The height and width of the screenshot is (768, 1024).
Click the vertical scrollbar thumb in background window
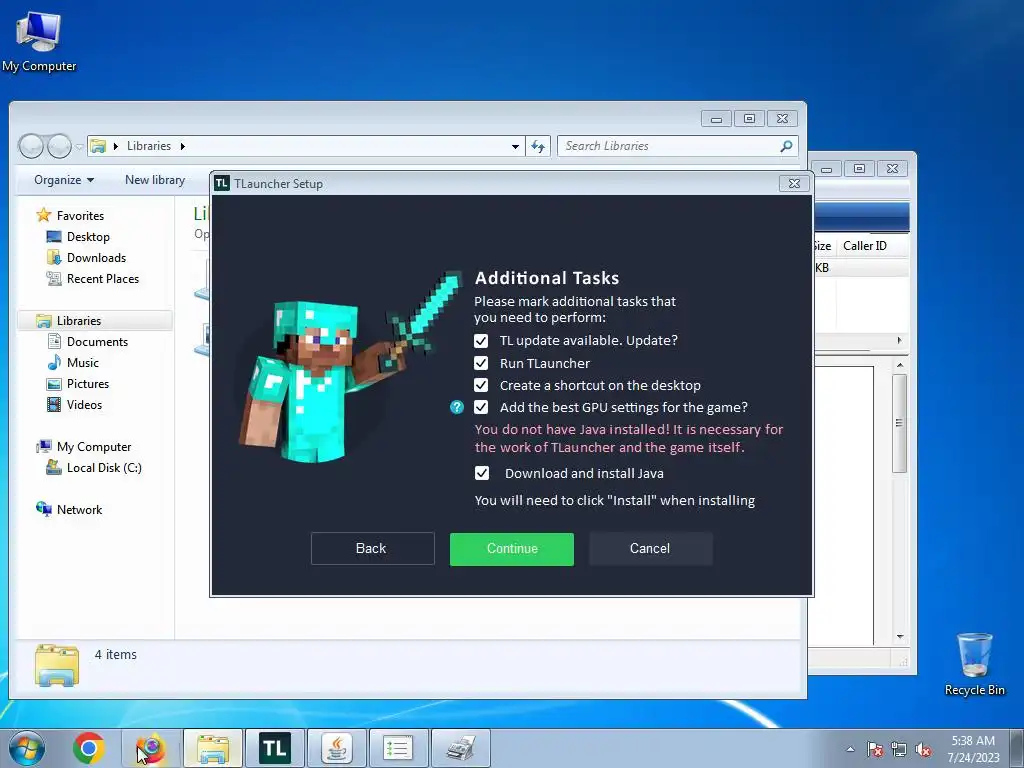click(899, 423)
